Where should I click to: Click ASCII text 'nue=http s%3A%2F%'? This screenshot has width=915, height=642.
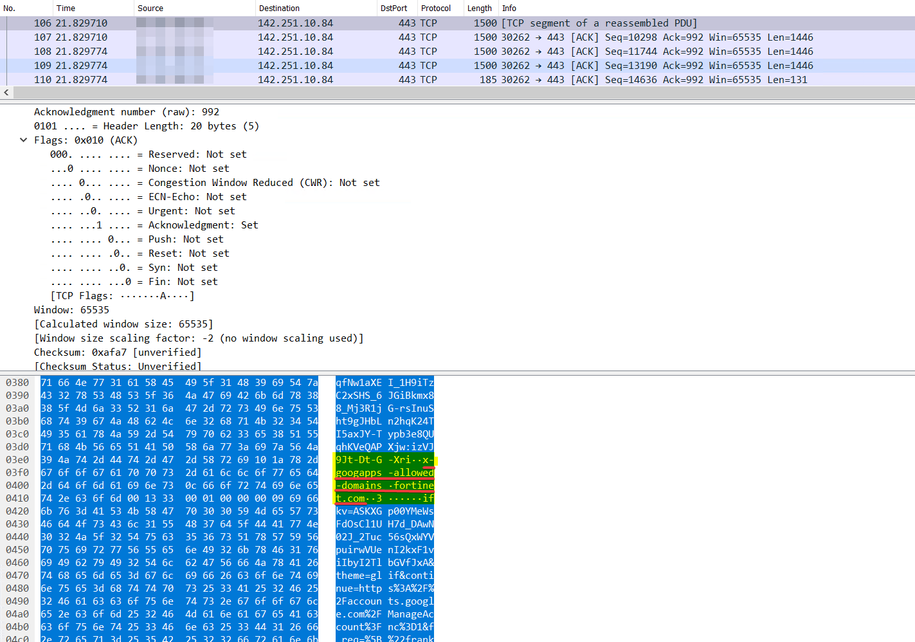coord(385,588)
